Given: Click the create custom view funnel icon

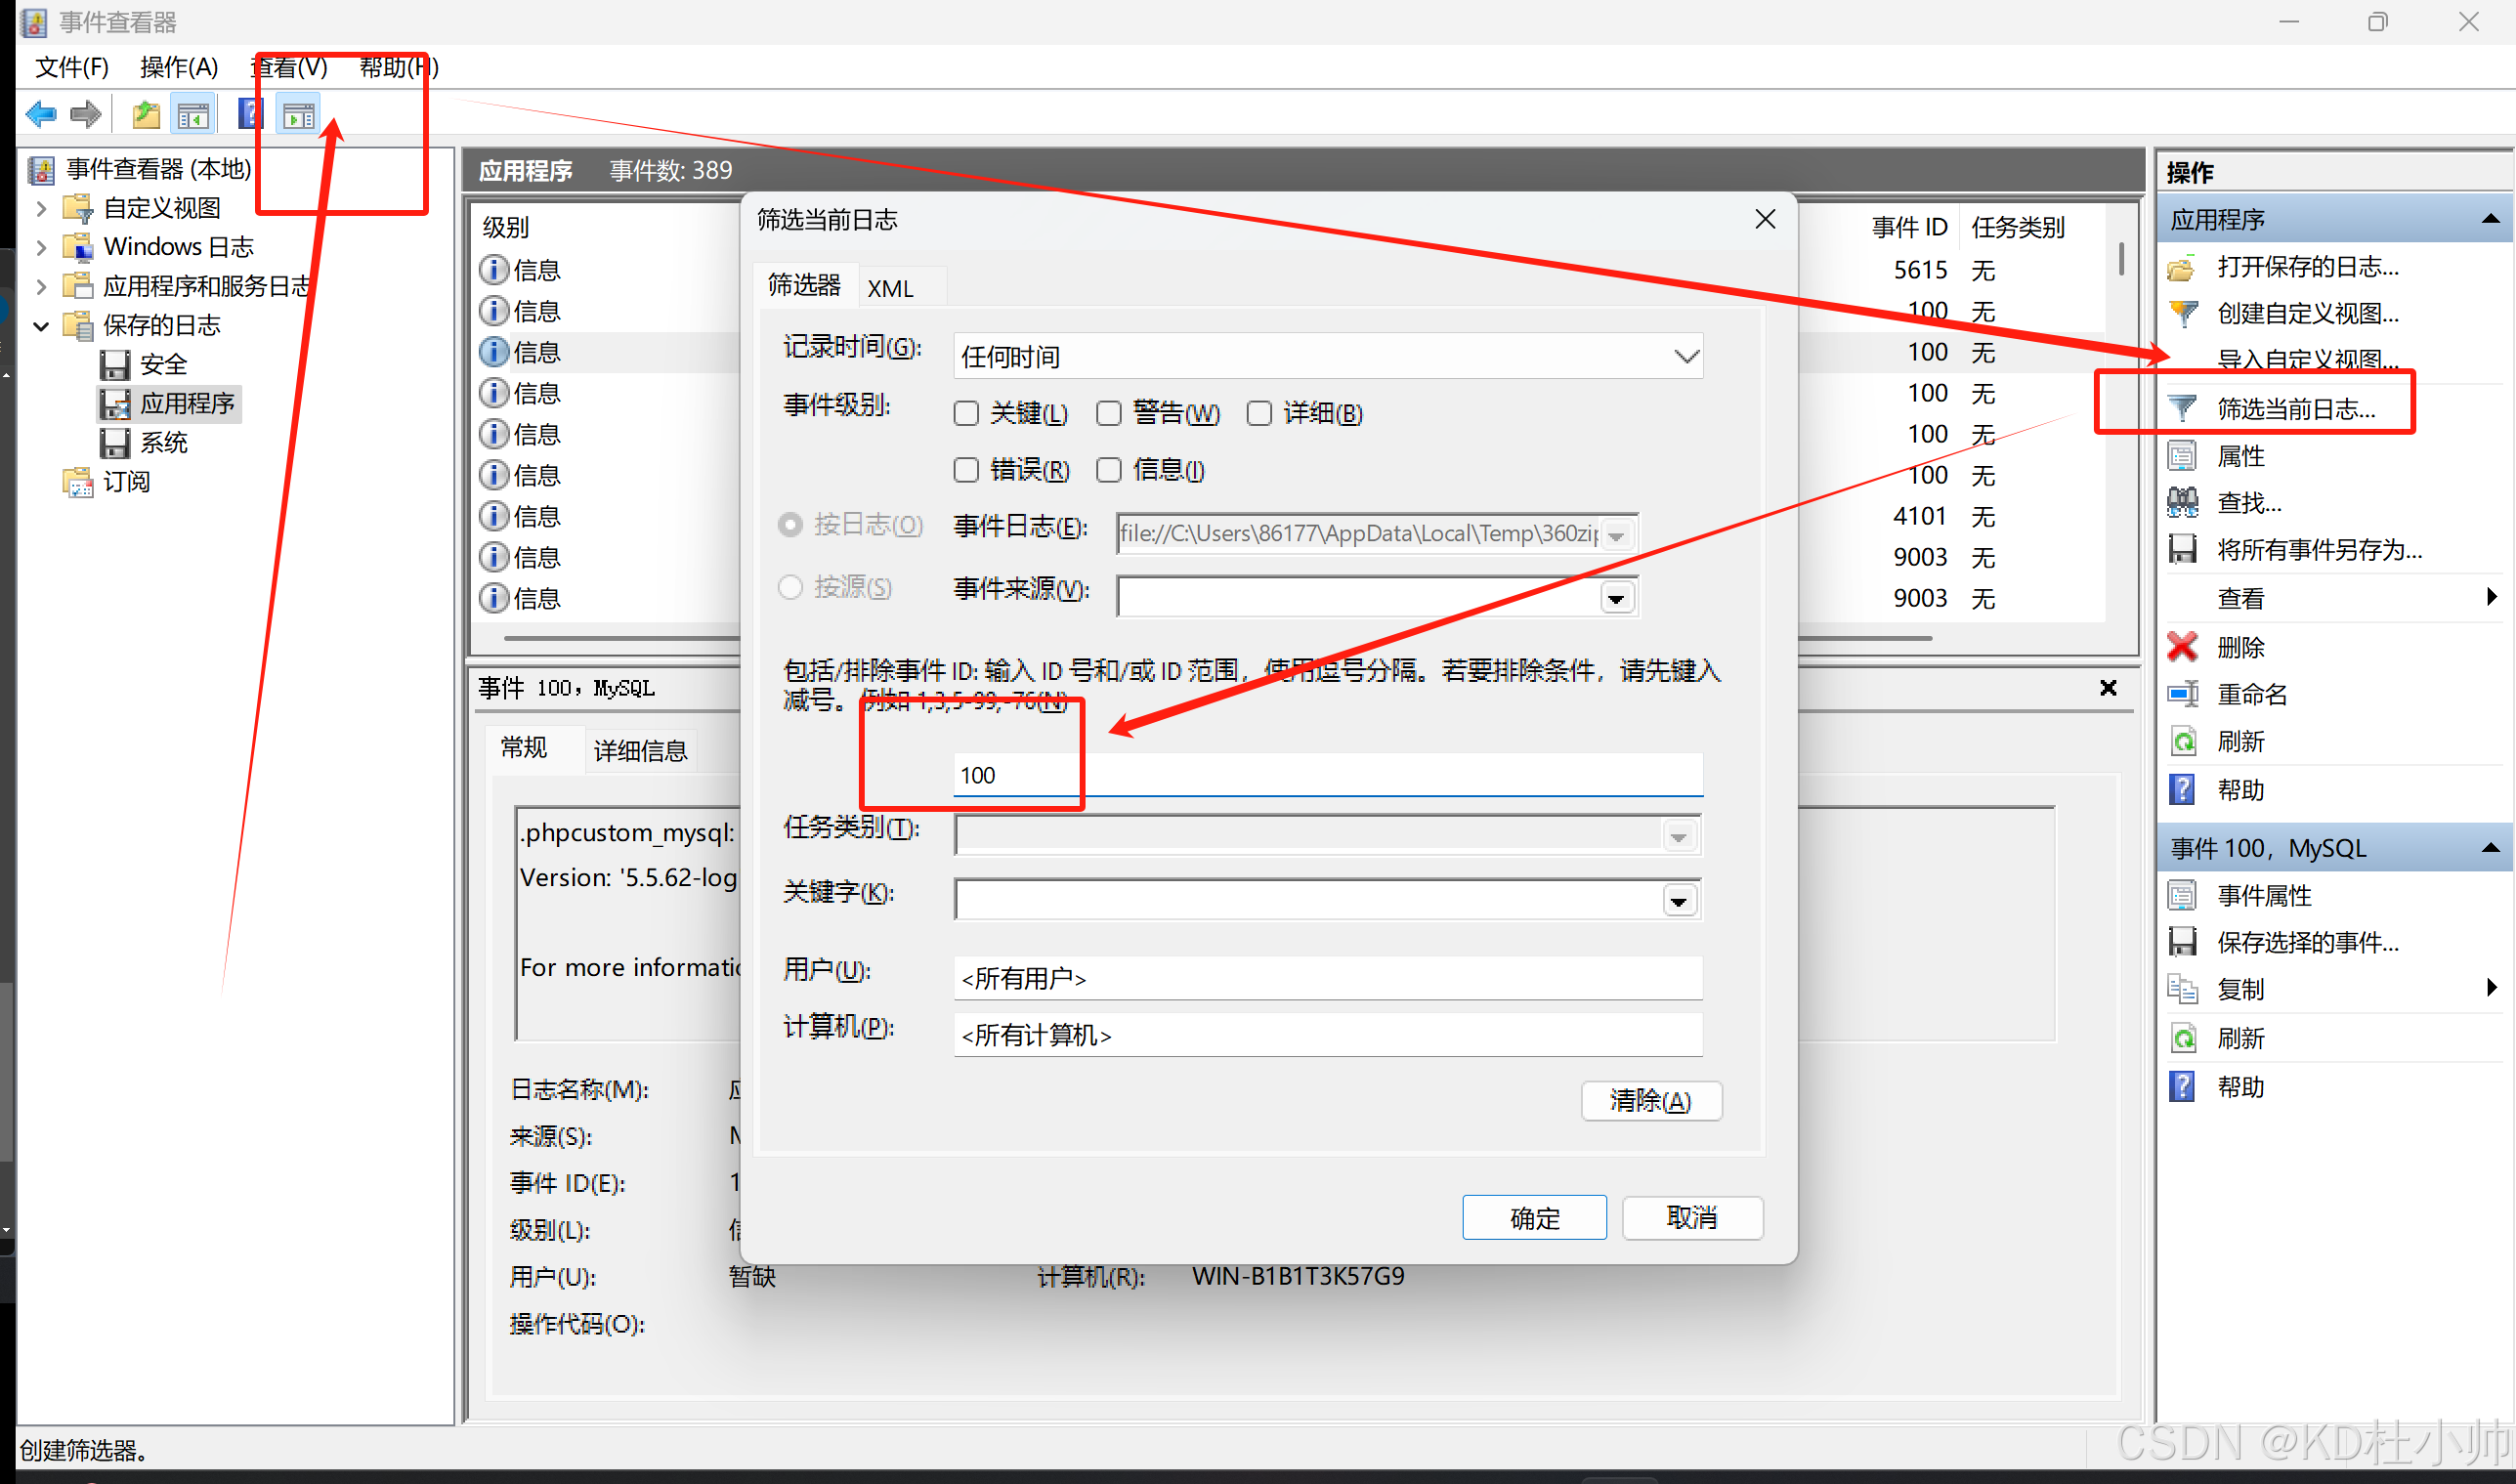Looking at the screenshot, I should point(2182,314).
